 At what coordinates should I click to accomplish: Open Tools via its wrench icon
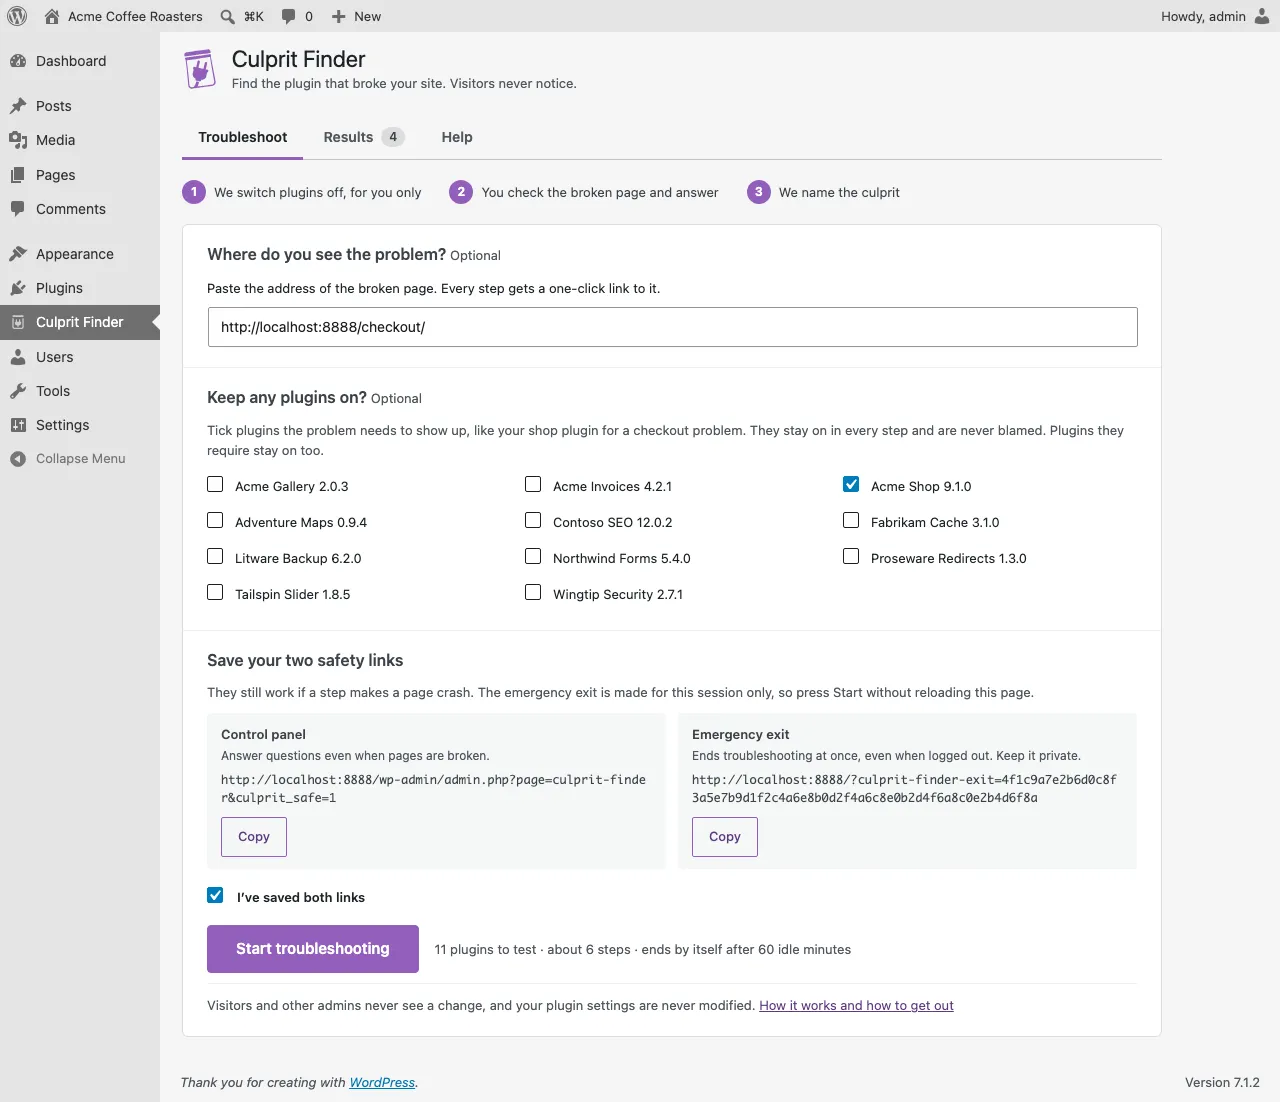(x=18, y=391)
